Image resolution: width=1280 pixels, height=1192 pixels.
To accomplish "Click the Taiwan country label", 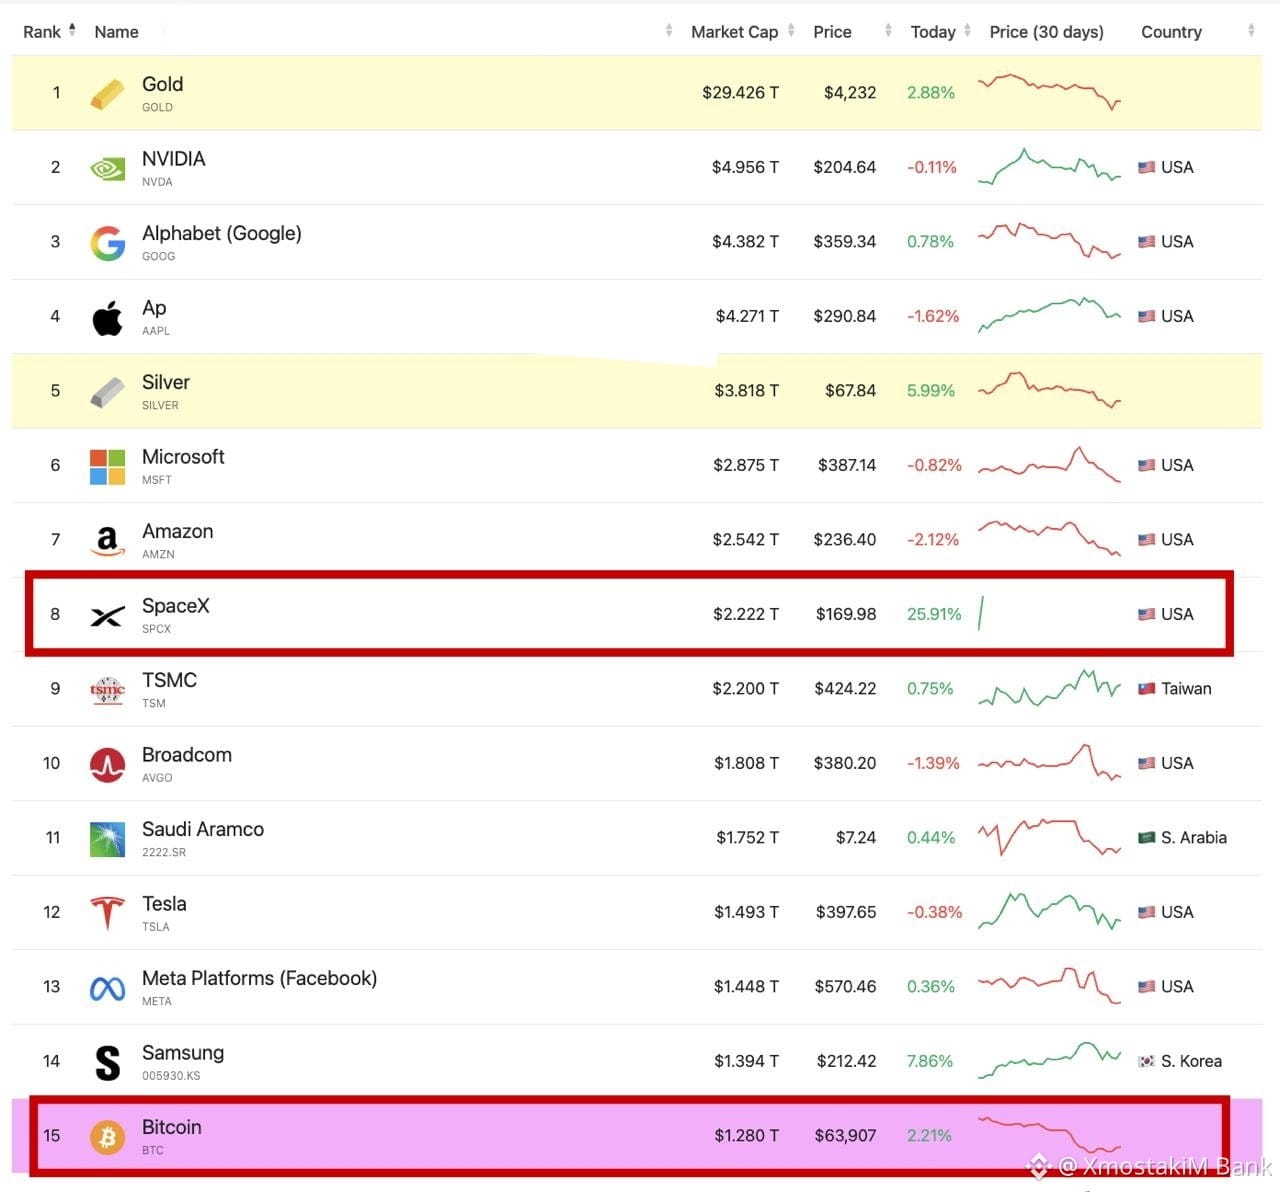I will (x=1186, y=689).
